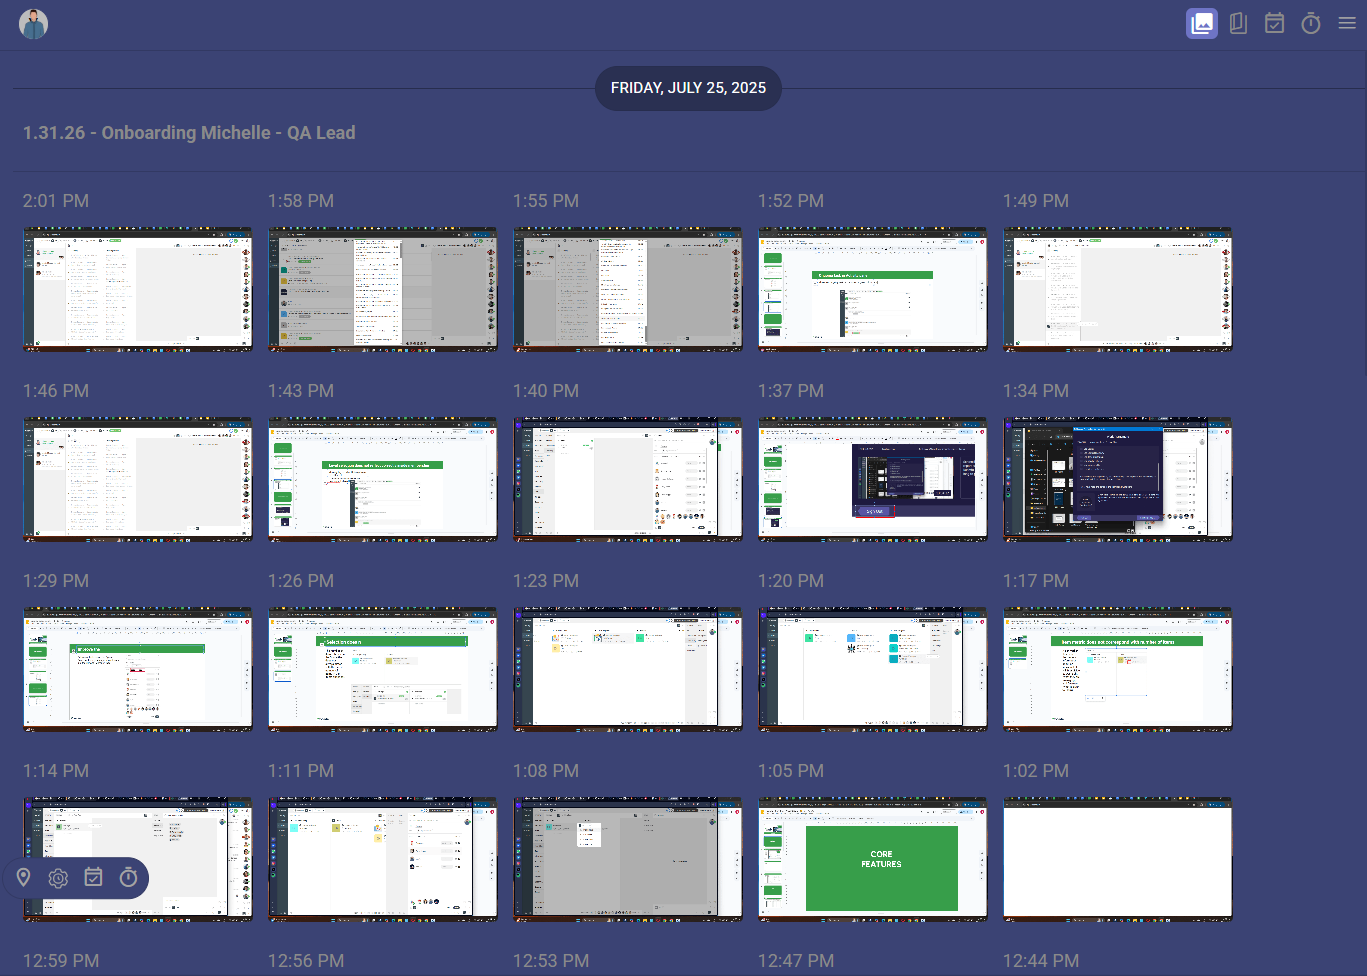Click the location pin in floating toolbar
The image size is (1367, 976).
pyautogui.click(x=24, y=878)
